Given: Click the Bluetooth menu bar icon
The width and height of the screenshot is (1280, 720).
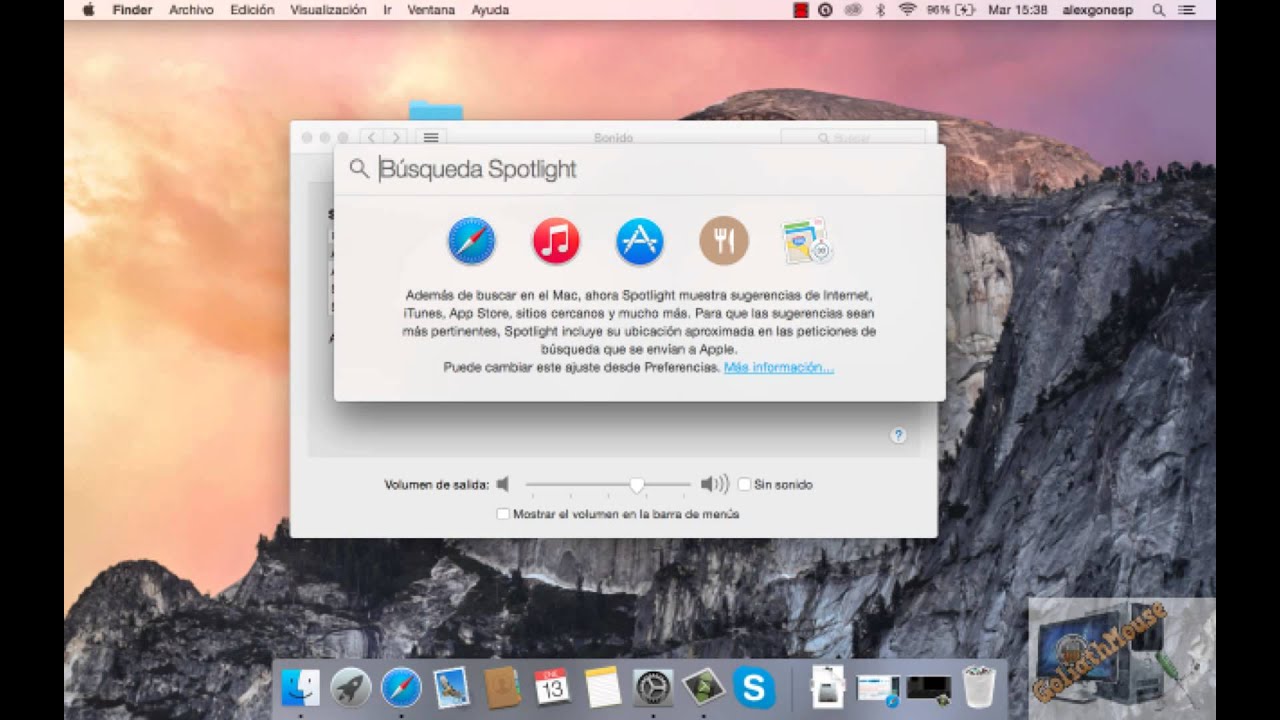Looking at the screenshot, I should click(881, 10).
